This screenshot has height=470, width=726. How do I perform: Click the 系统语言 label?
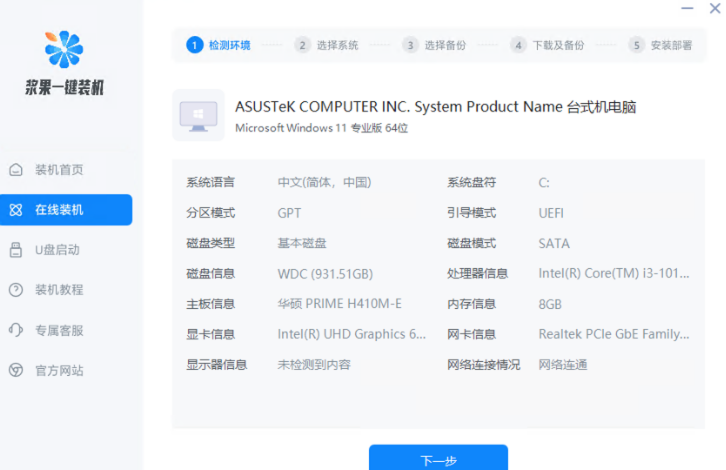pos(211,182)
